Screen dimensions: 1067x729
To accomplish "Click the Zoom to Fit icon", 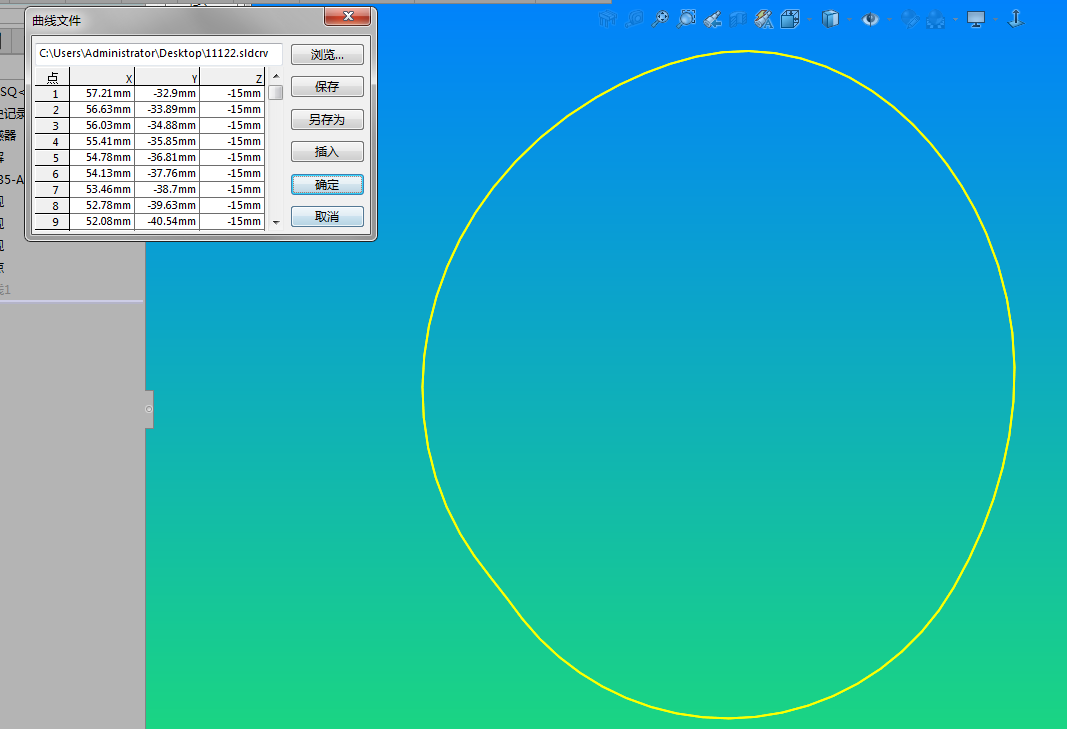I will tap(660, 18).
